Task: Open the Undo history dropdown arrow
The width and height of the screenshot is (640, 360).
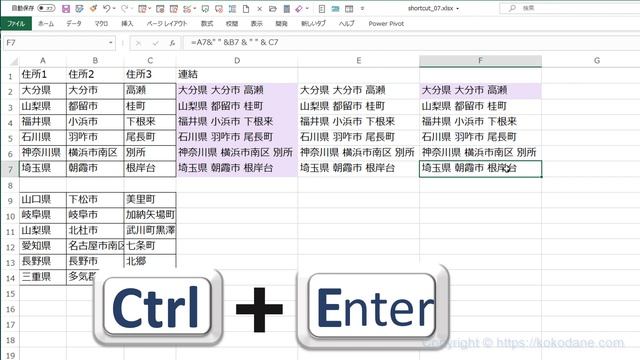Action: [x=114, y=9]
